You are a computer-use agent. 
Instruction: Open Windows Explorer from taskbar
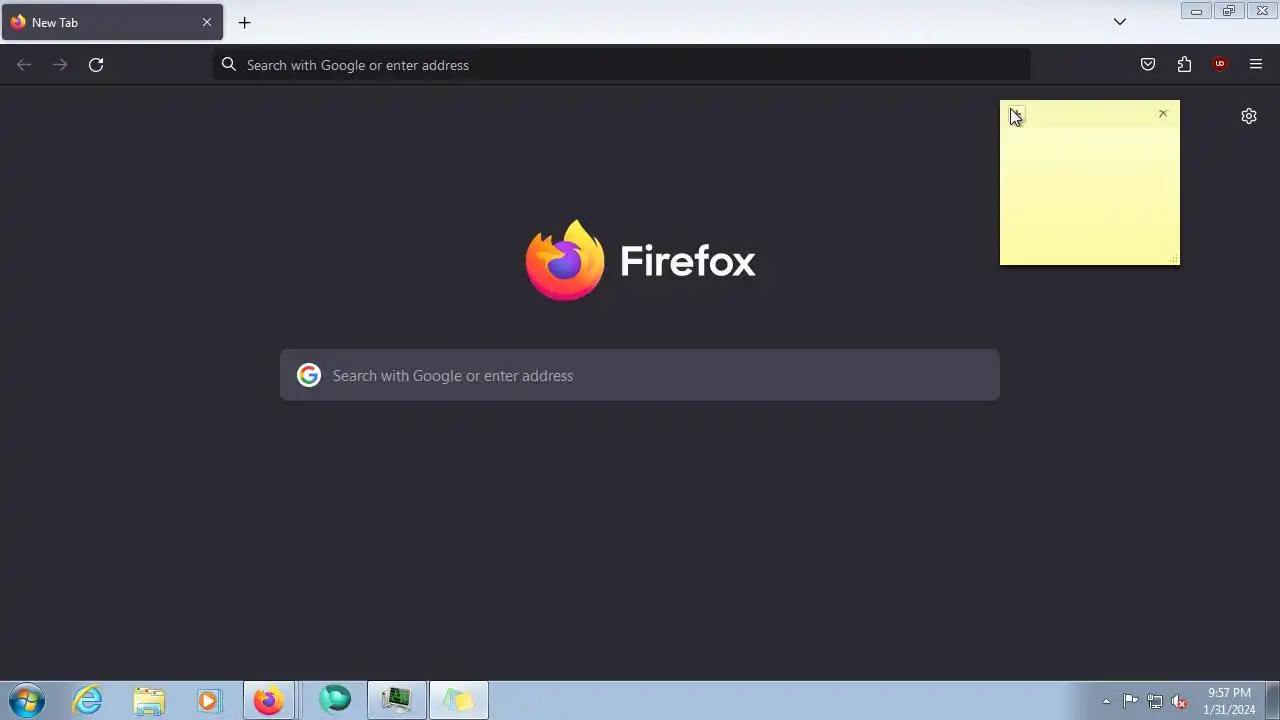148,701
